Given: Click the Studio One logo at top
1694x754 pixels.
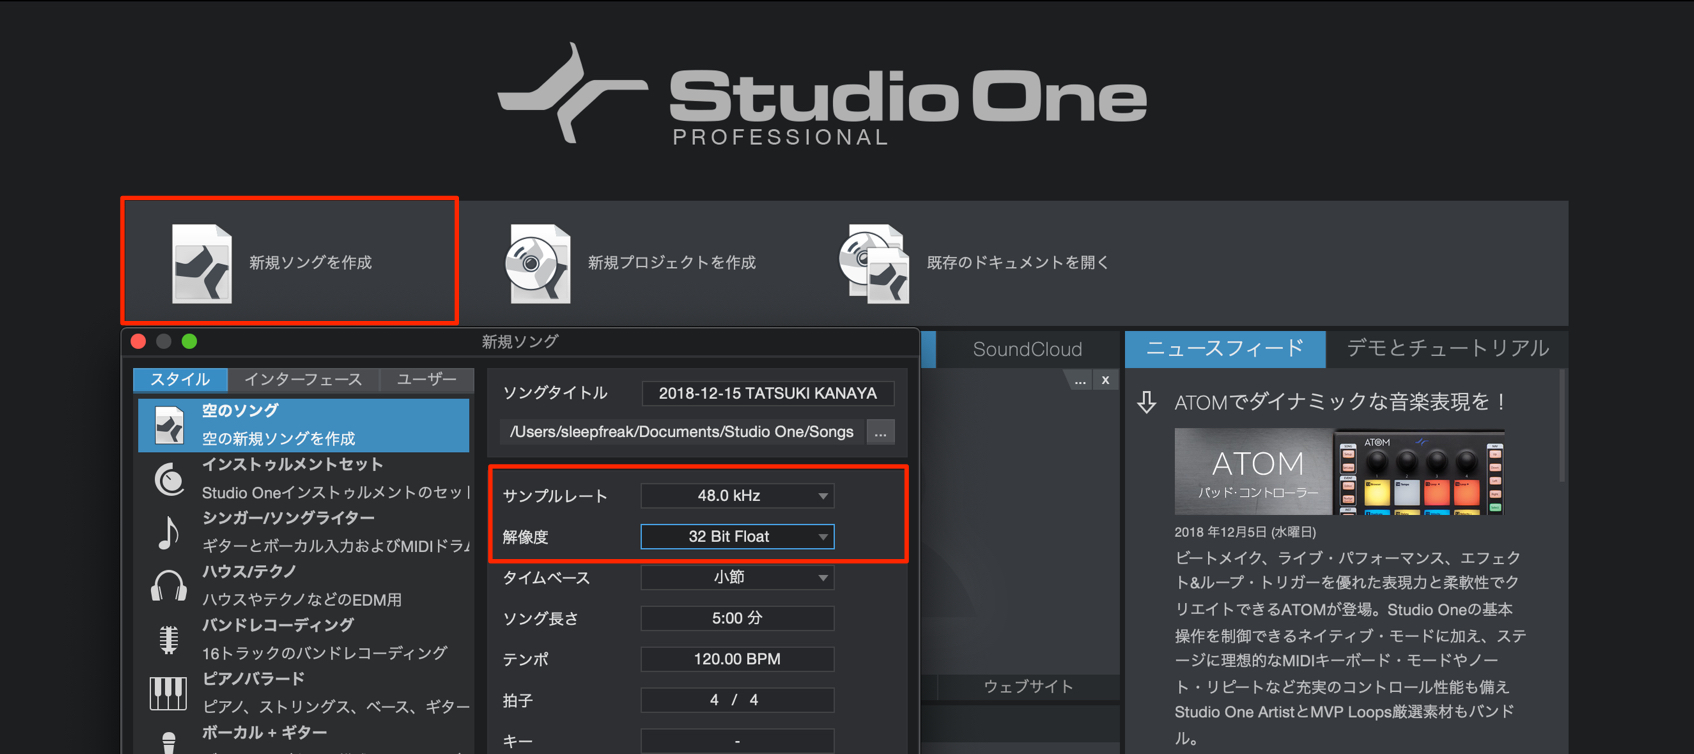Looking at the screenshot, I should [822, 95].
